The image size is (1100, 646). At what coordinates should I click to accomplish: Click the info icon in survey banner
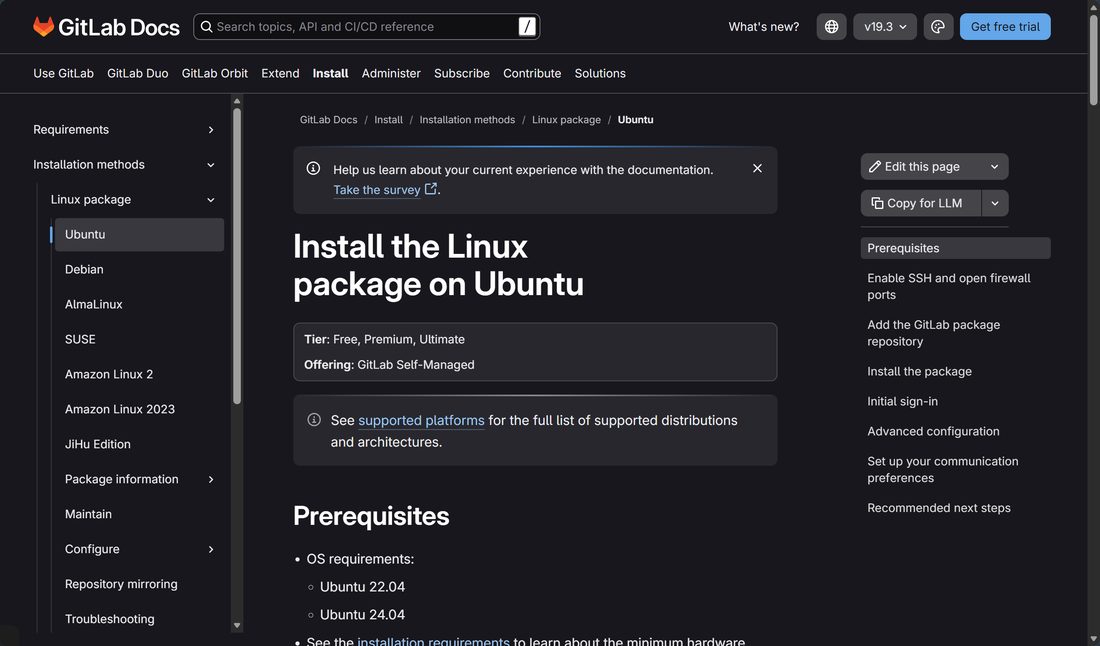[x=314, y=168]
